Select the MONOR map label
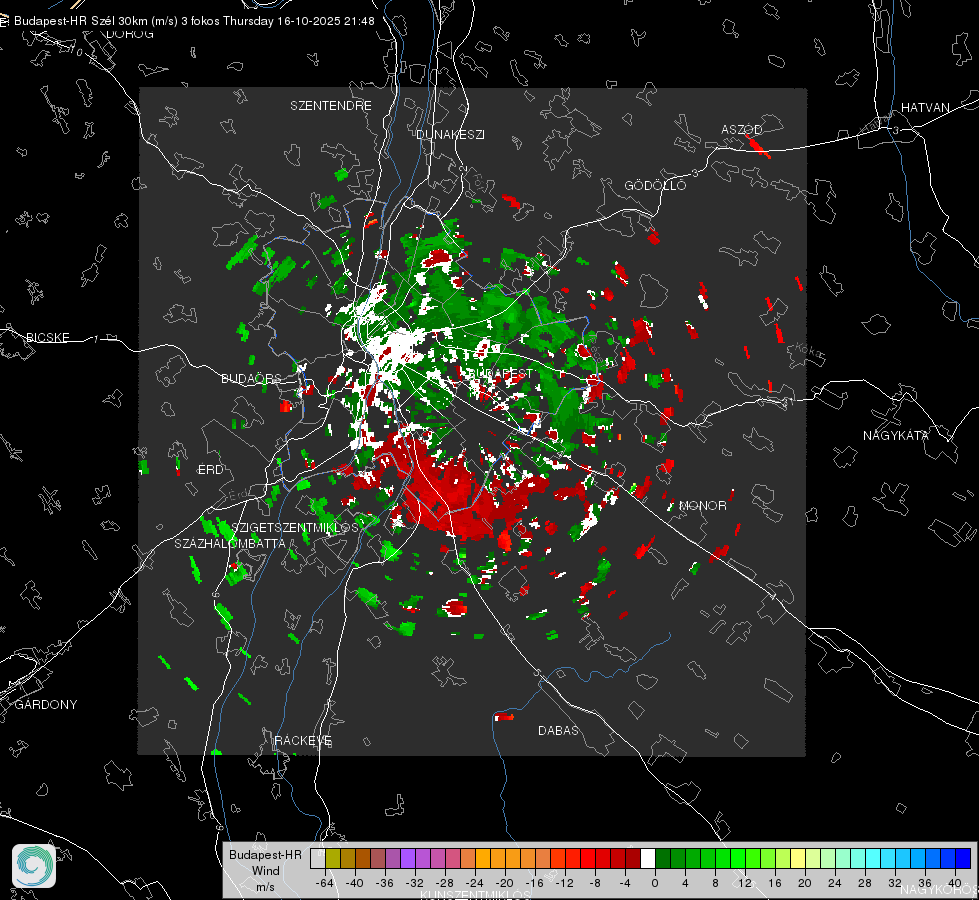This screenshot has height=900, width=979. click(x=702, y=505)
